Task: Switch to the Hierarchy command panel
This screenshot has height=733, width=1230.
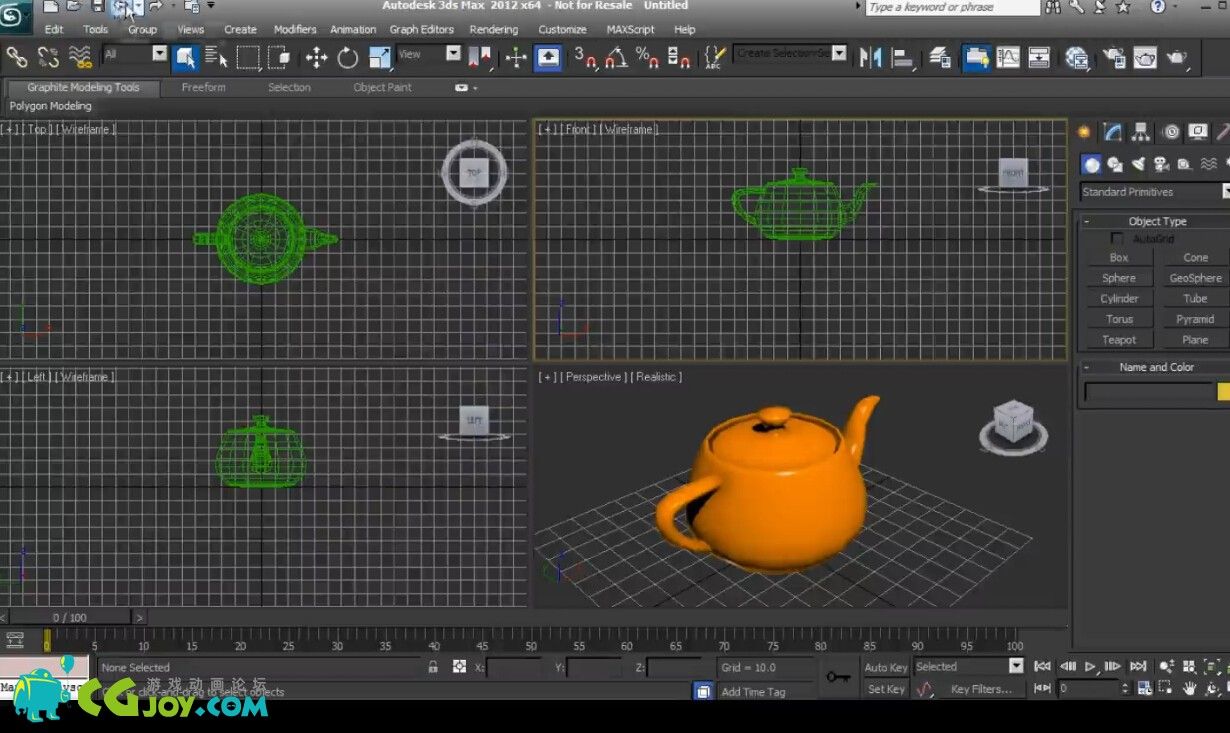Action: tap(1142, 132)
